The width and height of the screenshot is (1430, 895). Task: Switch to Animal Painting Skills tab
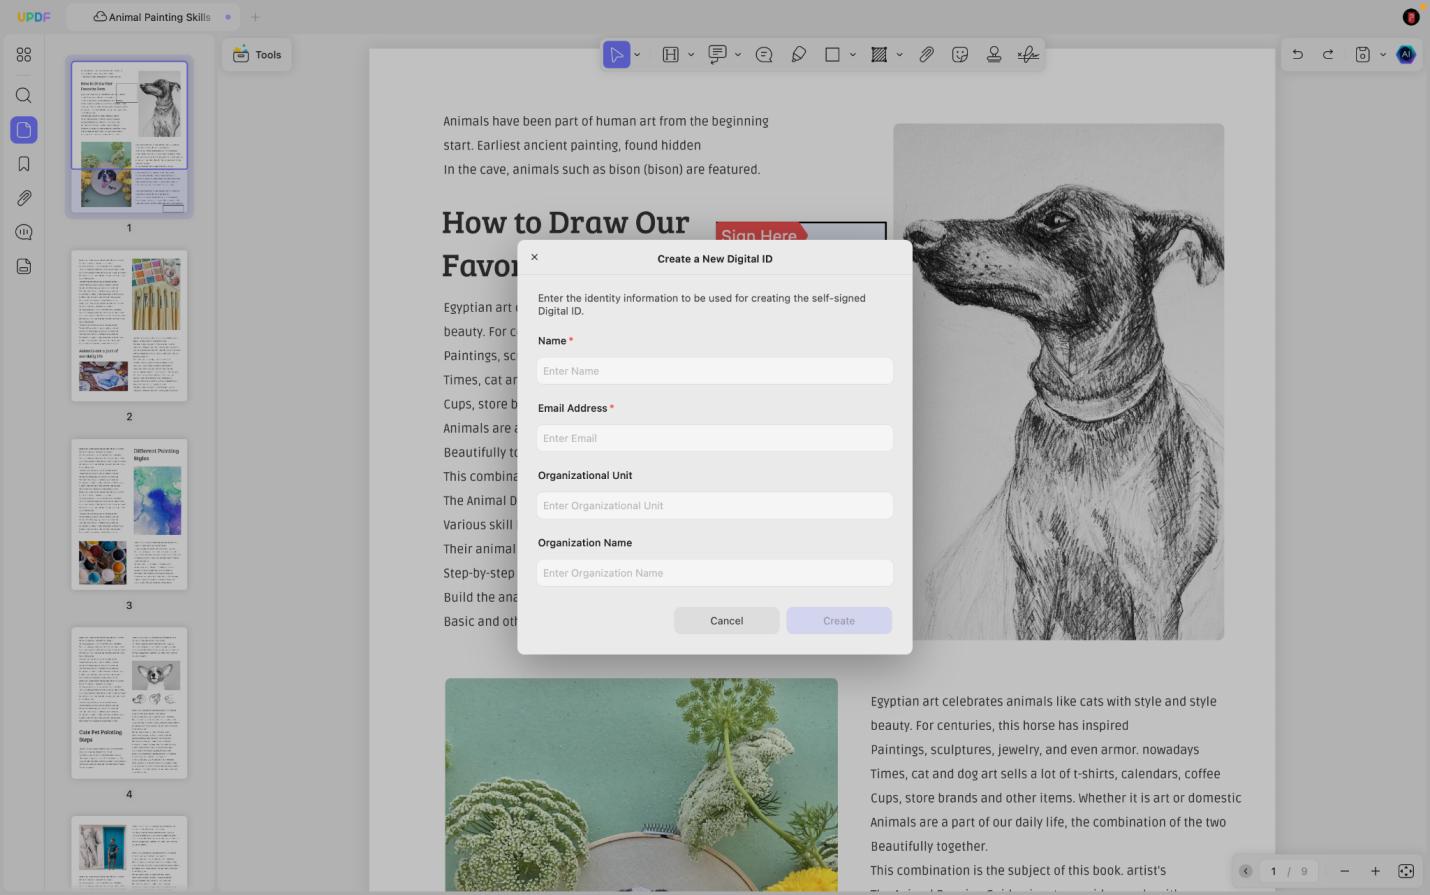152,17
